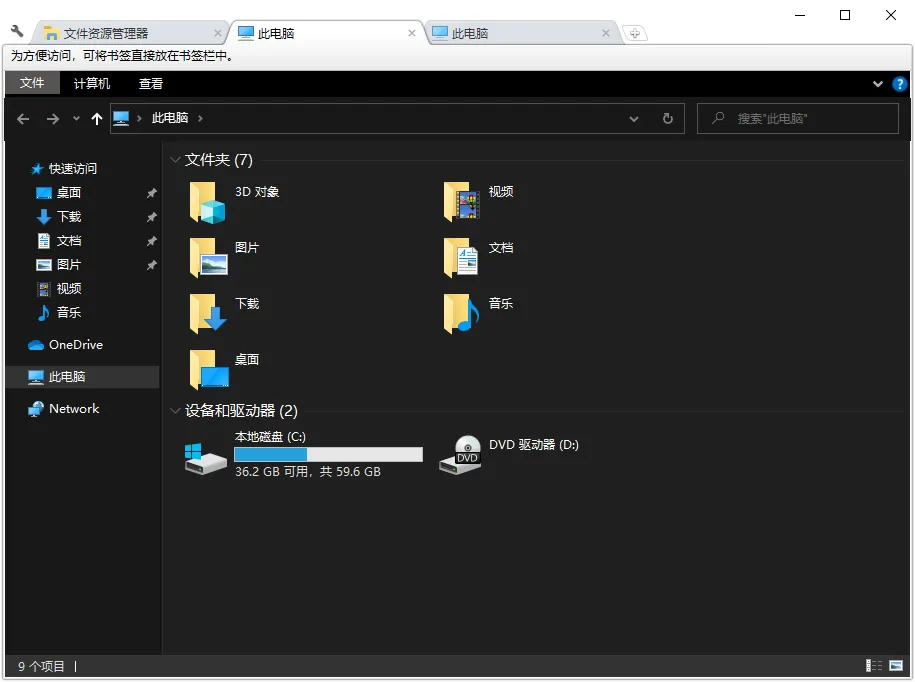Close the 文件资源管理器 tab

click(x=217, y=33)
